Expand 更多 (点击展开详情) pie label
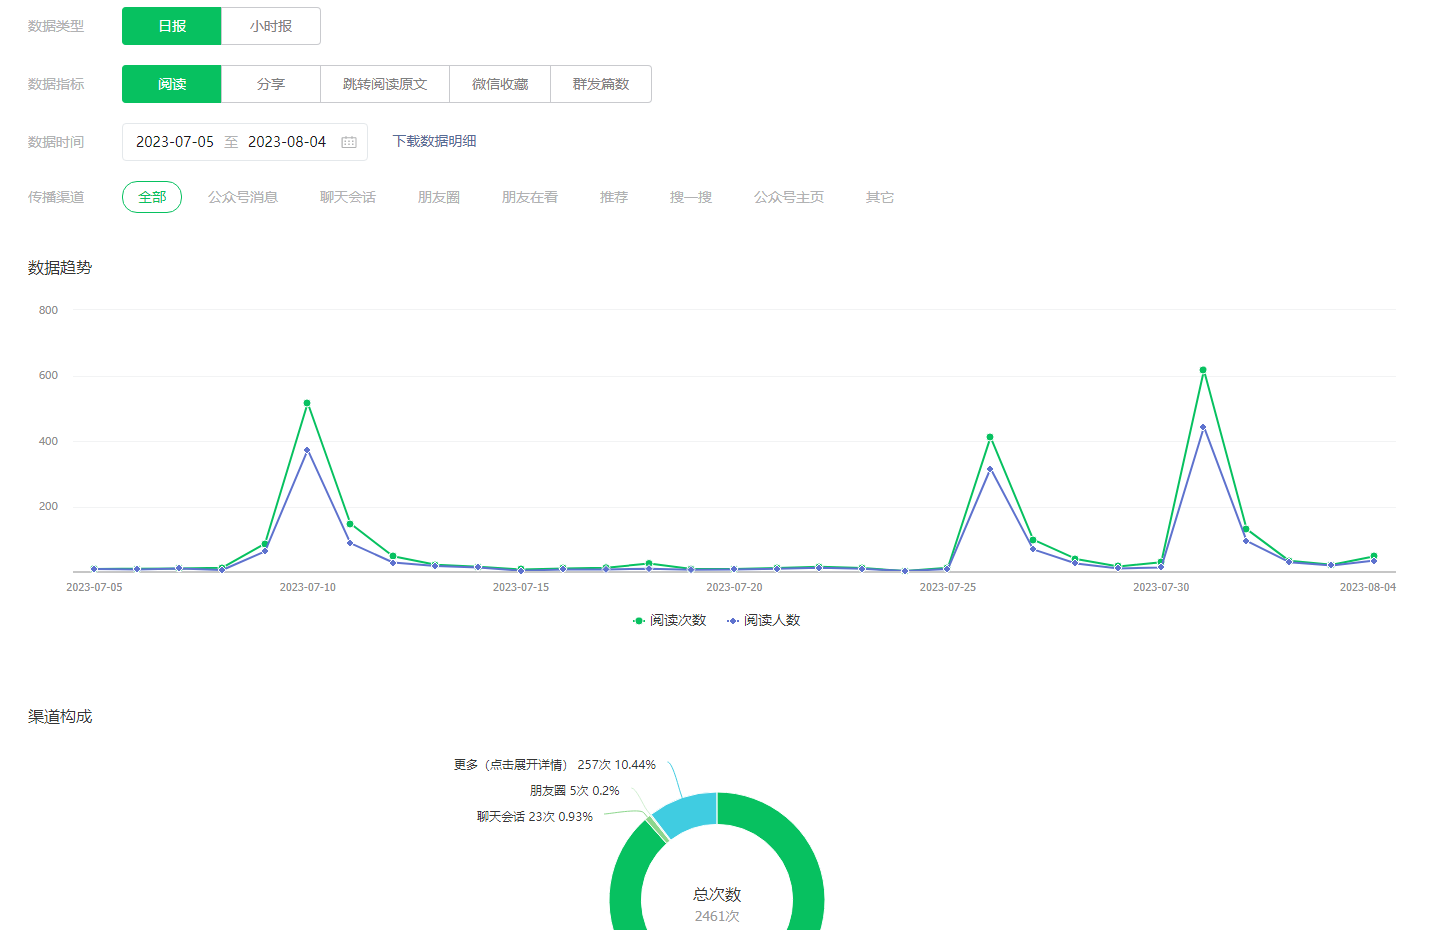This screenshot has height=930, width=1432. (510, 765)
